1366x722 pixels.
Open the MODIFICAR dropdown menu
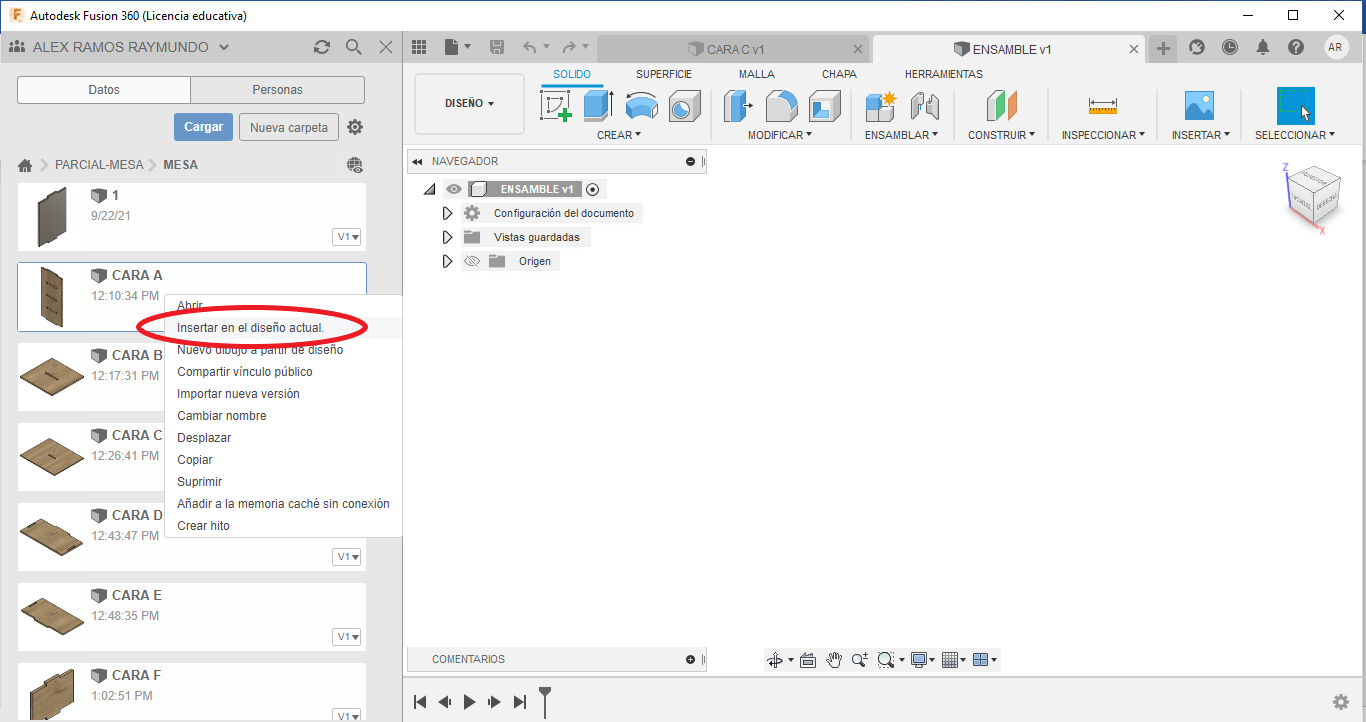(x=780, y=135)
